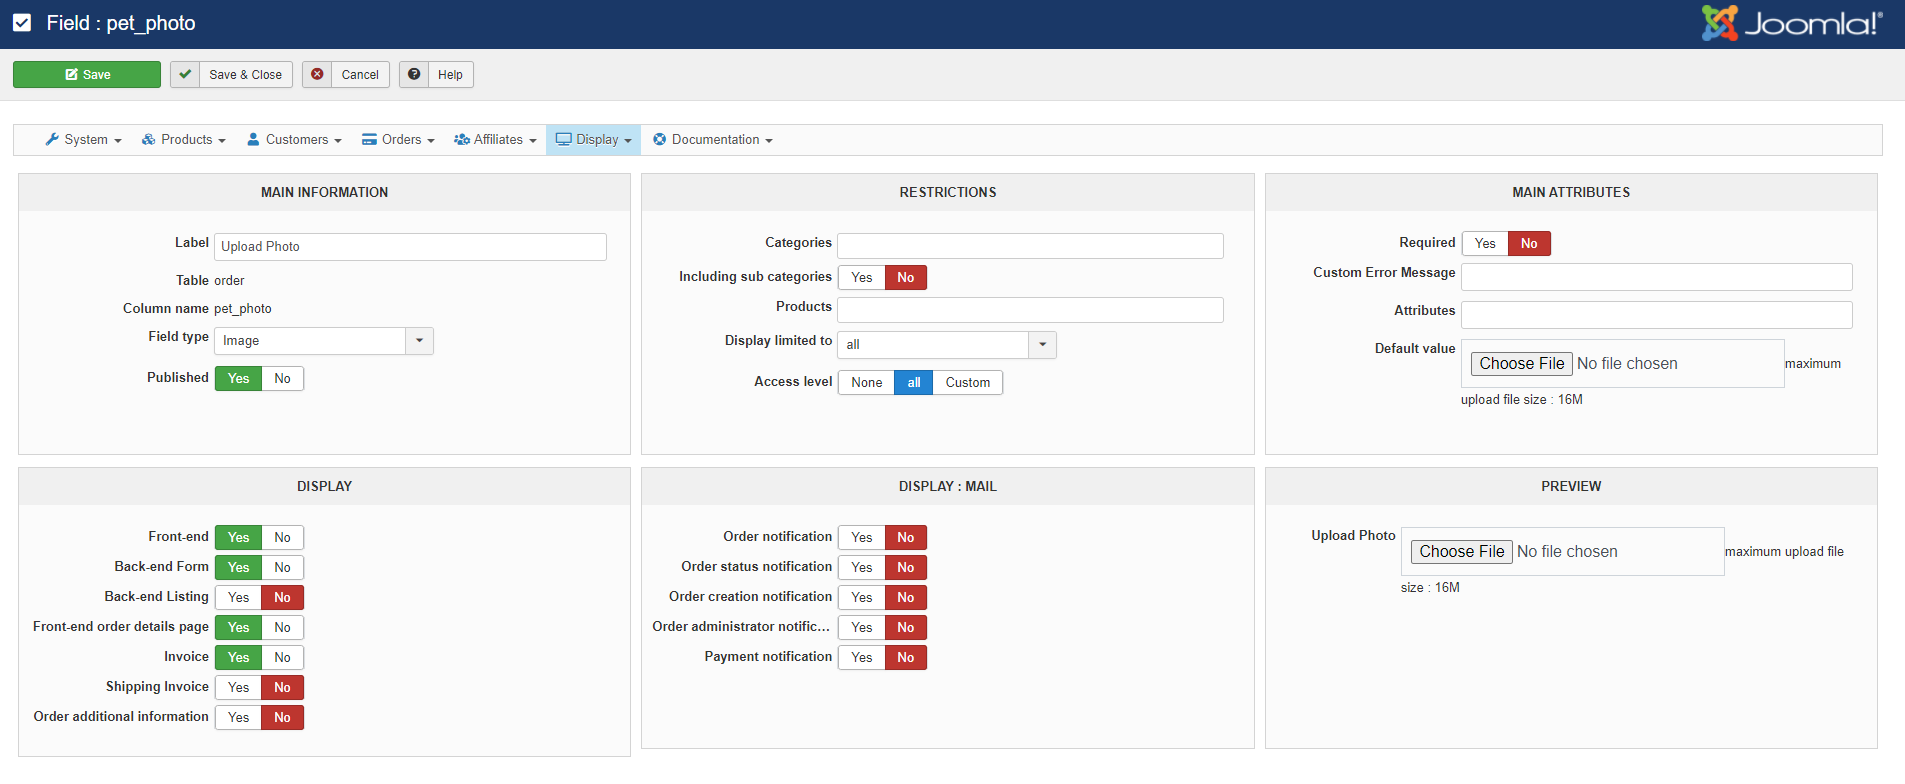Image resolution: width=1905 pixels, height=784 pixels.
Task: Set Order notification to Yes
Action: tap(862, 538)
